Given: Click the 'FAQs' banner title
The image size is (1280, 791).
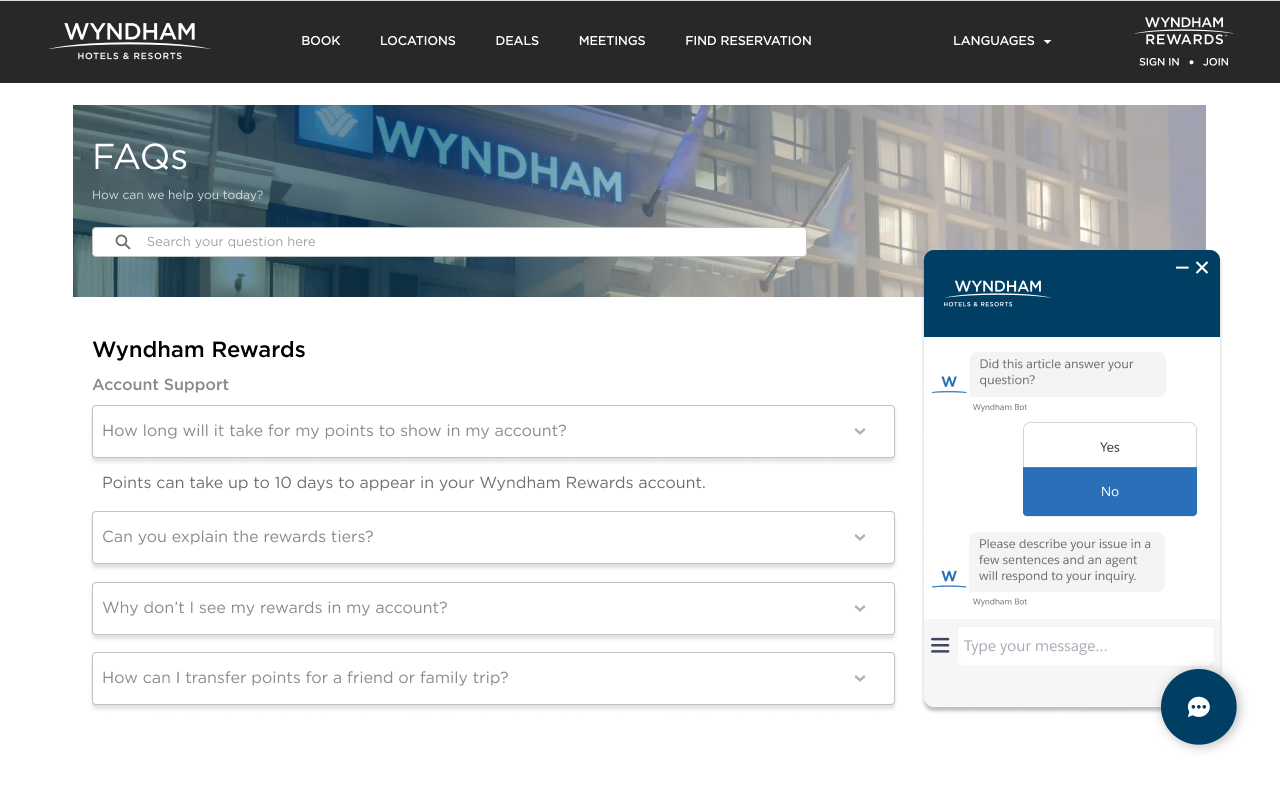Looking at the screenshot, I should (x=140, y=157).
